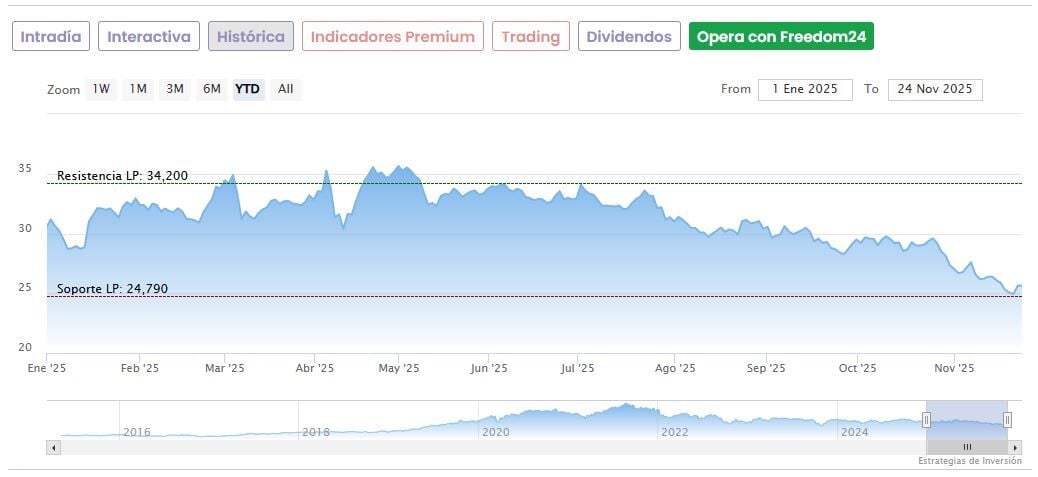Go to the Trading tab
This screenshot has height=477, width=1038.
[531, 37]
